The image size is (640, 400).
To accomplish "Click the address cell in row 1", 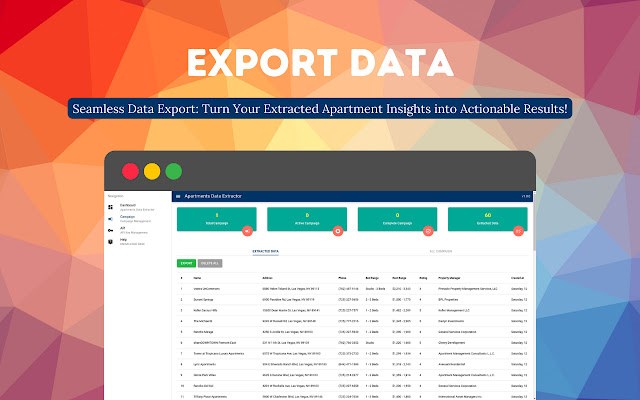I will pos(291,289).
